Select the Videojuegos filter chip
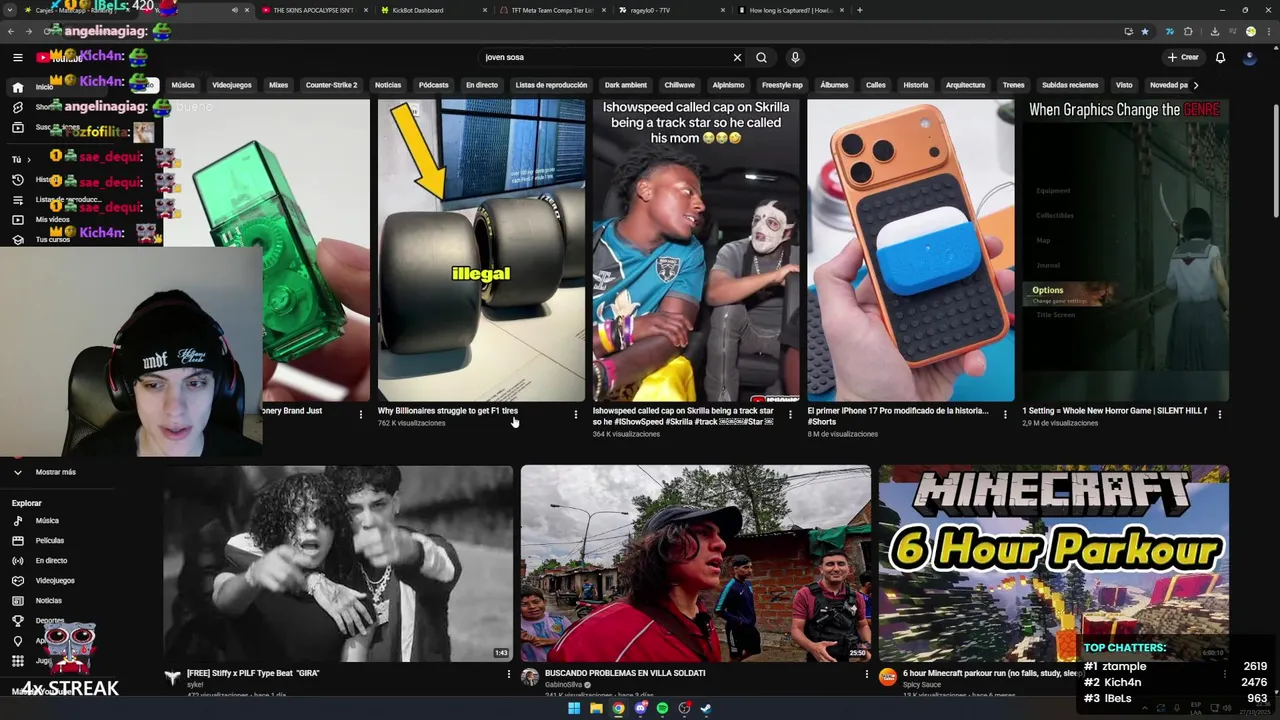This screenshot has height=720, width=1280. click(232, 85)
